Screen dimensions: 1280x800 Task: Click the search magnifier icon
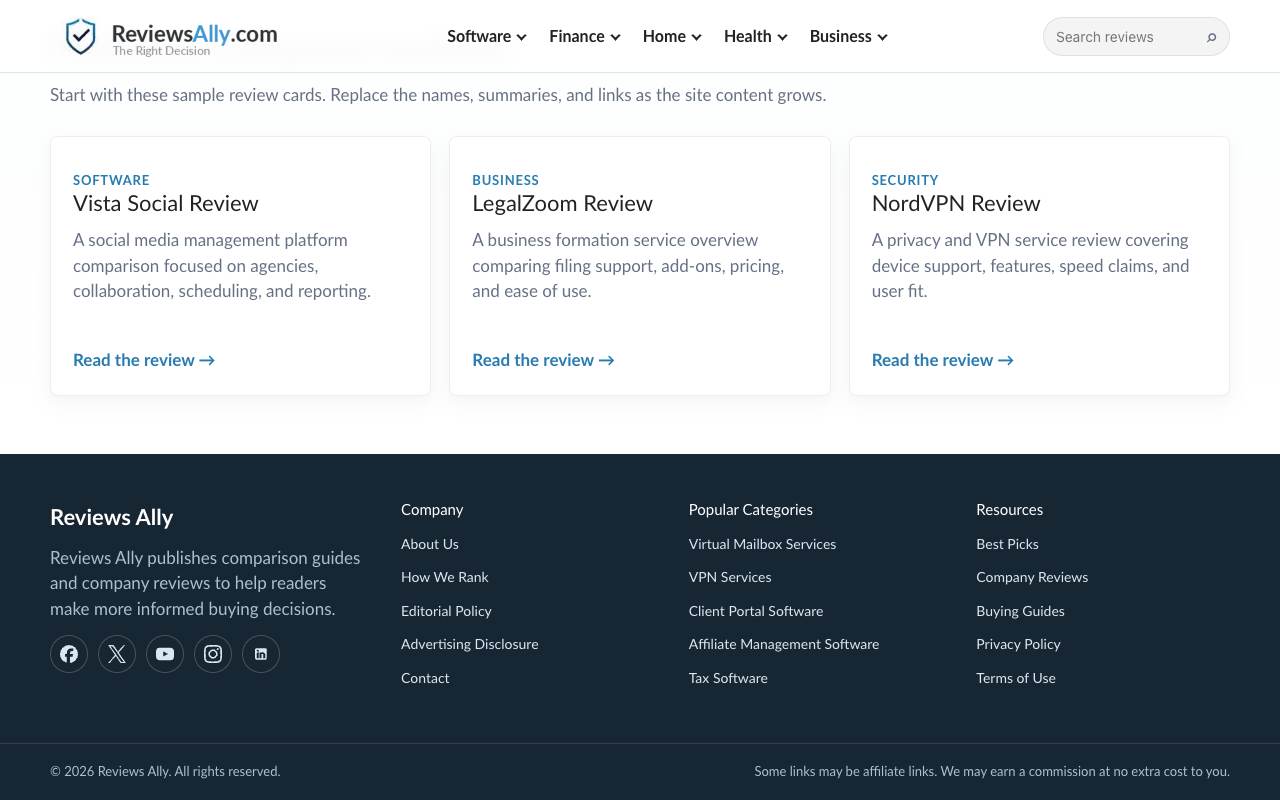pyautogui.click(x=1211, y=37)
